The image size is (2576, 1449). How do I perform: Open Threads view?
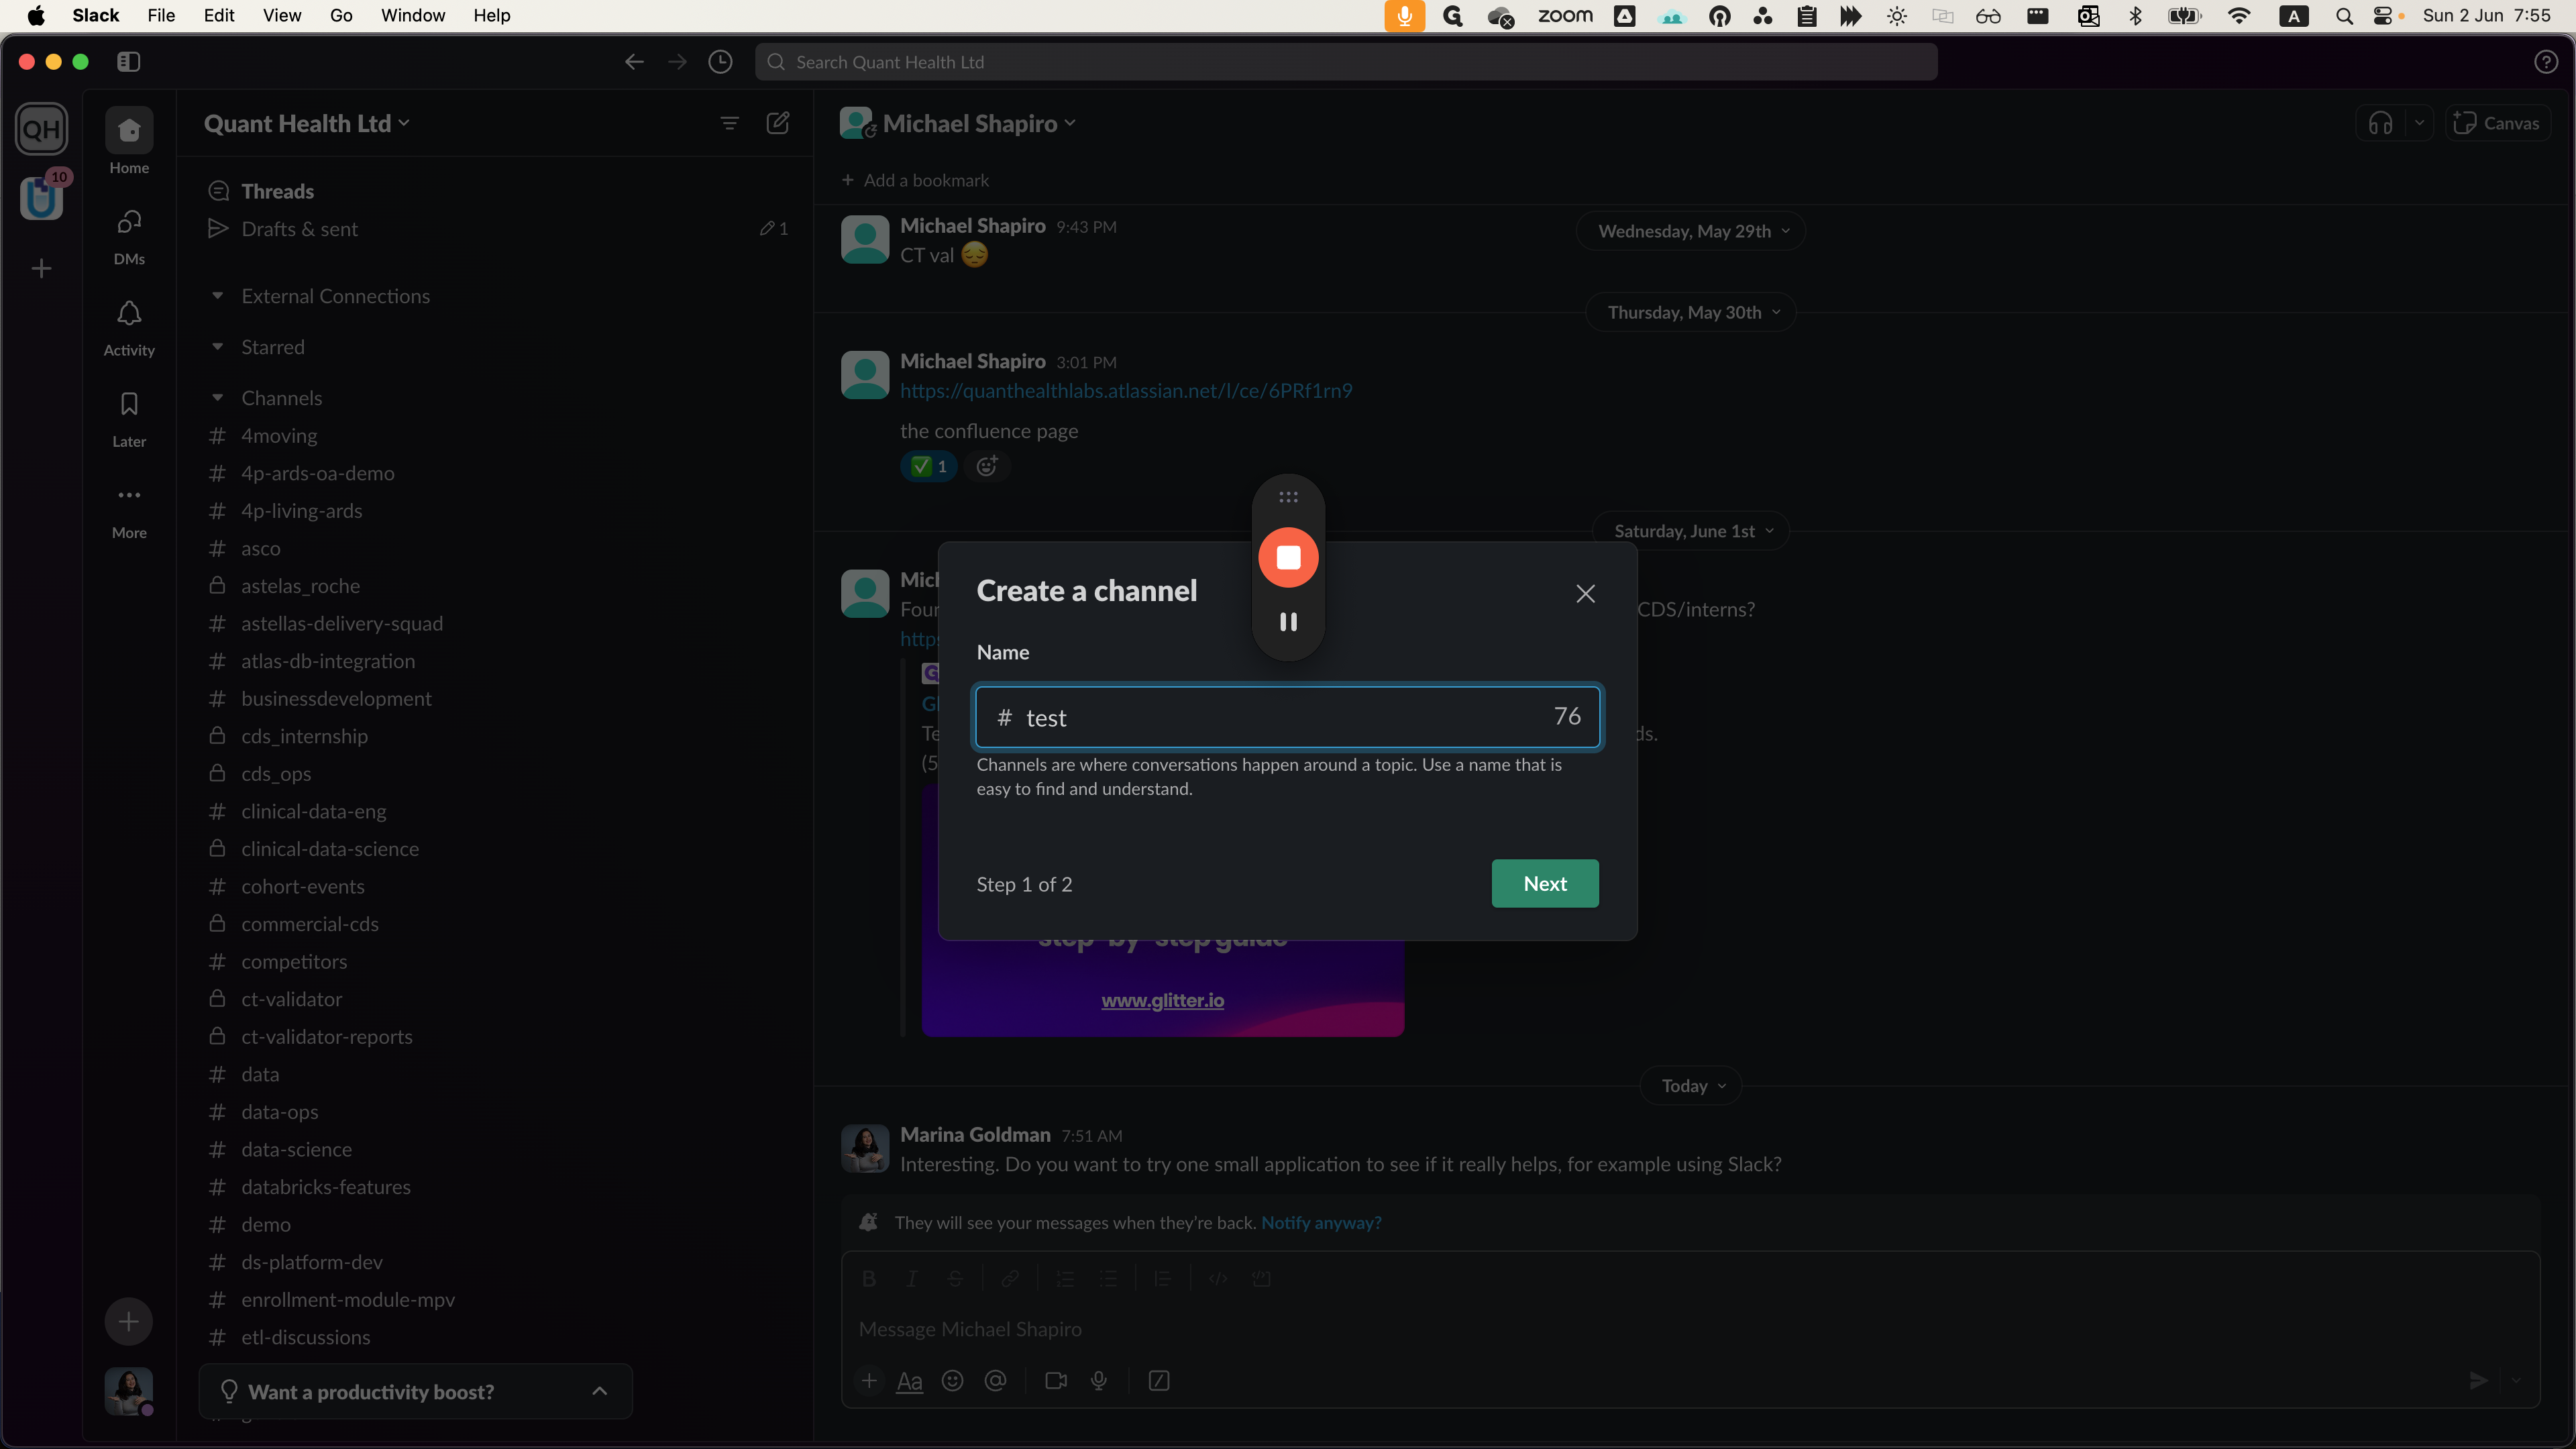coord(277,191)
